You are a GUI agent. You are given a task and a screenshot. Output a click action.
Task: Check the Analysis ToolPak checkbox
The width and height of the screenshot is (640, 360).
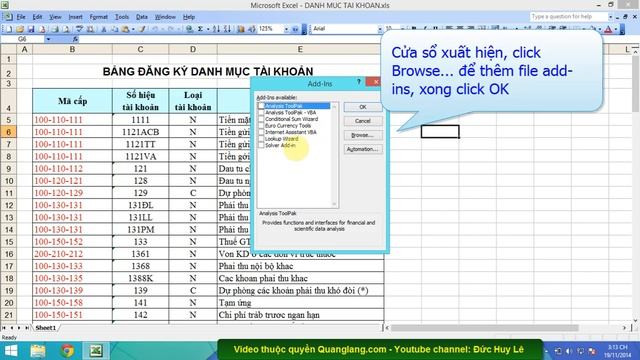pos(261,106)
